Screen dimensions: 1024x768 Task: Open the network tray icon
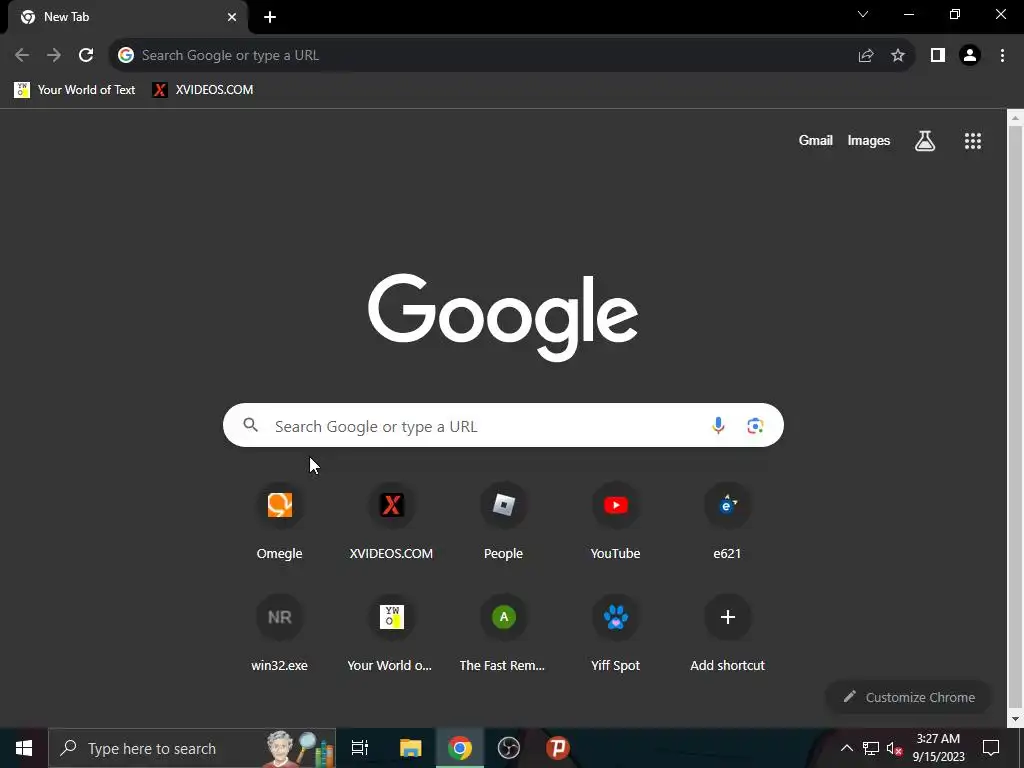tap(871, 748)
